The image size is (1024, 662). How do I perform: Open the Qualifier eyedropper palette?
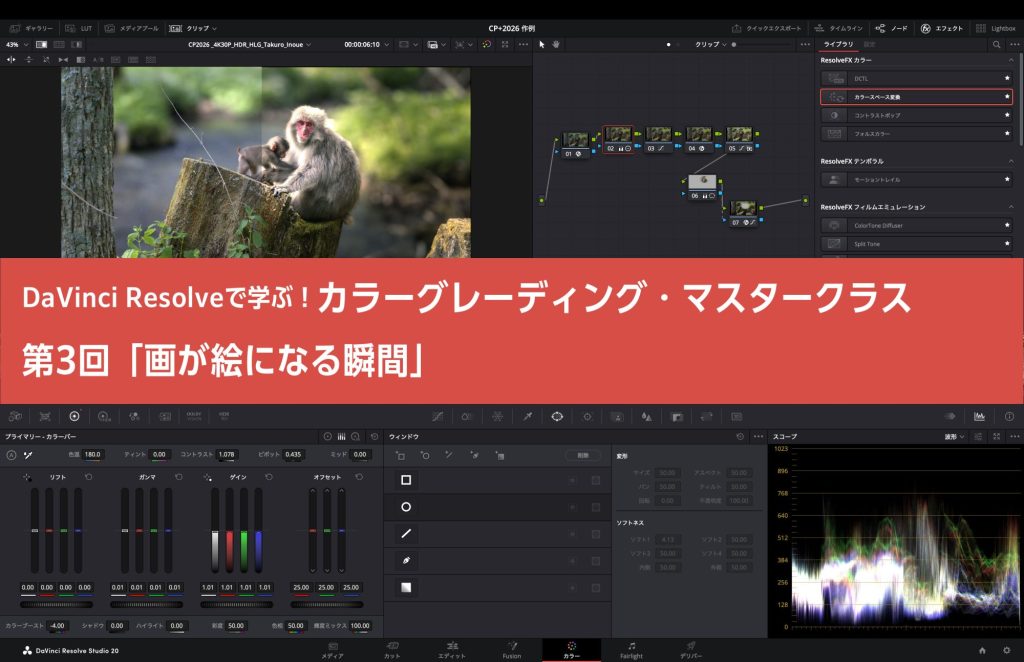[x=527, y=416]
